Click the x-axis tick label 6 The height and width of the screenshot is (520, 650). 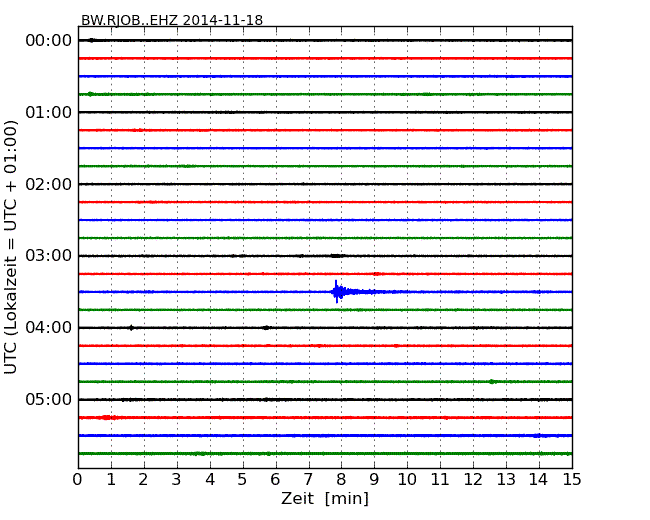[x=275, y=480]
